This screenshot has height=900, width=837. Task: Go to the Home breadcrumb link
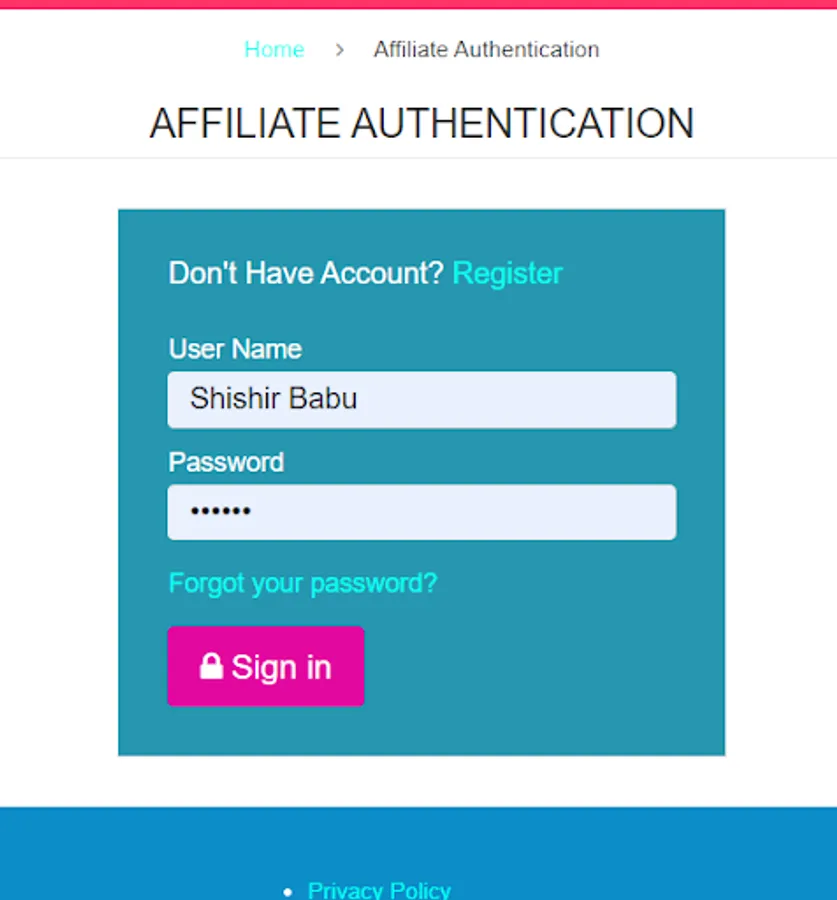click(x=274, y=50)
